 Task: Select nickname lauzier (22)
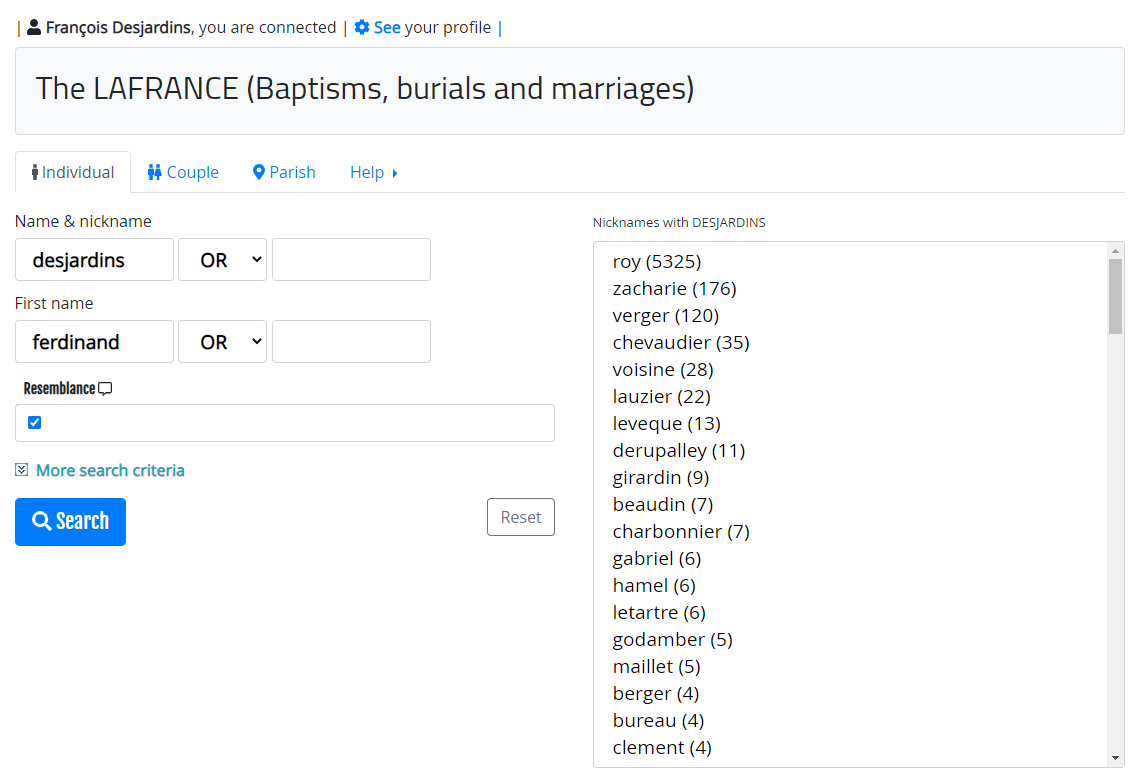coord(662,396)
